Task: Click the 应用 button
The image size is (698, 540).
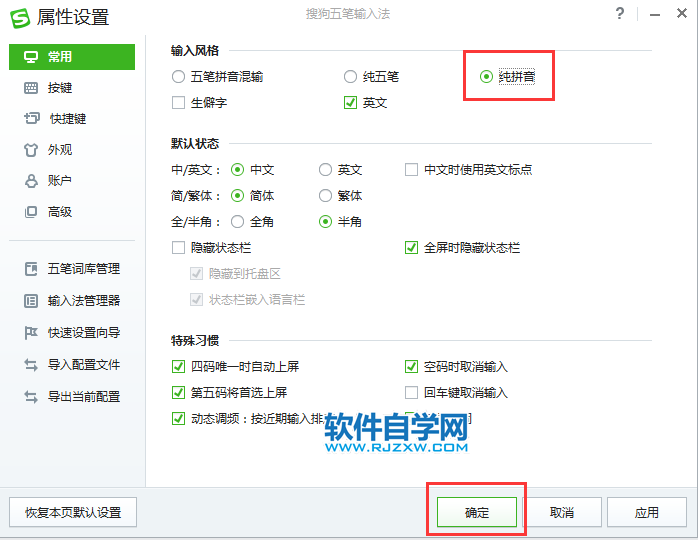Action: point(647,512)
